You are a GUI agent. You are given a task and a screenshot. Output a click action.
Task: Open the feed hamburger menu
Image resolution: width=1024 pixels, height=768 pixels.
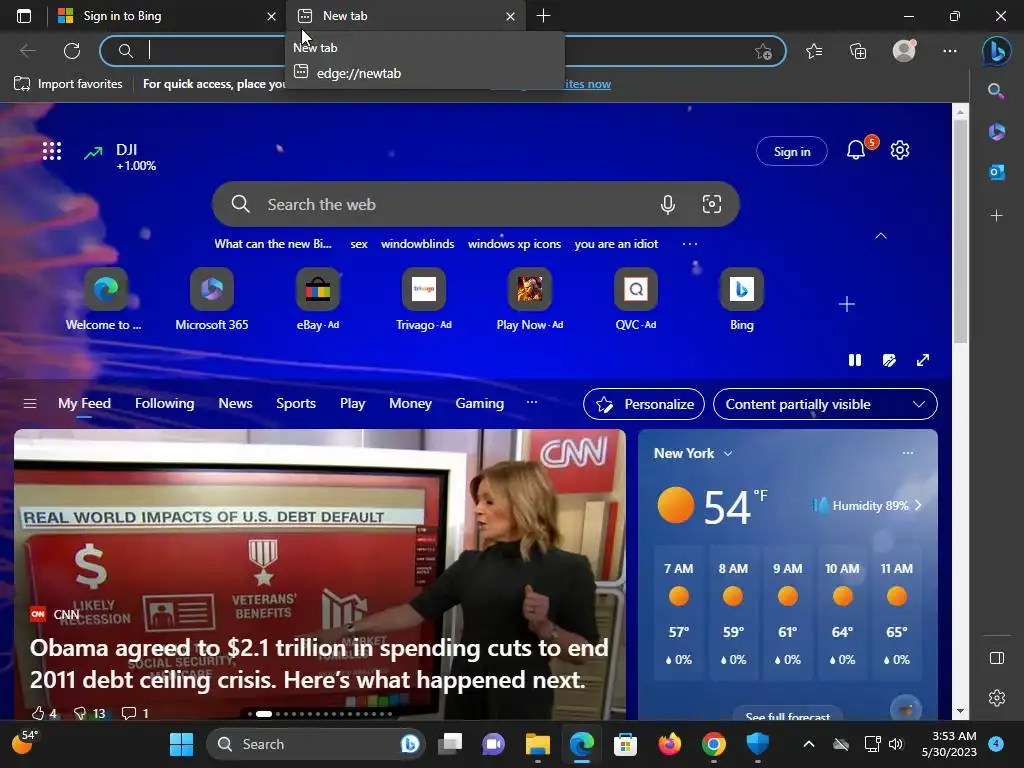point(30,404)
